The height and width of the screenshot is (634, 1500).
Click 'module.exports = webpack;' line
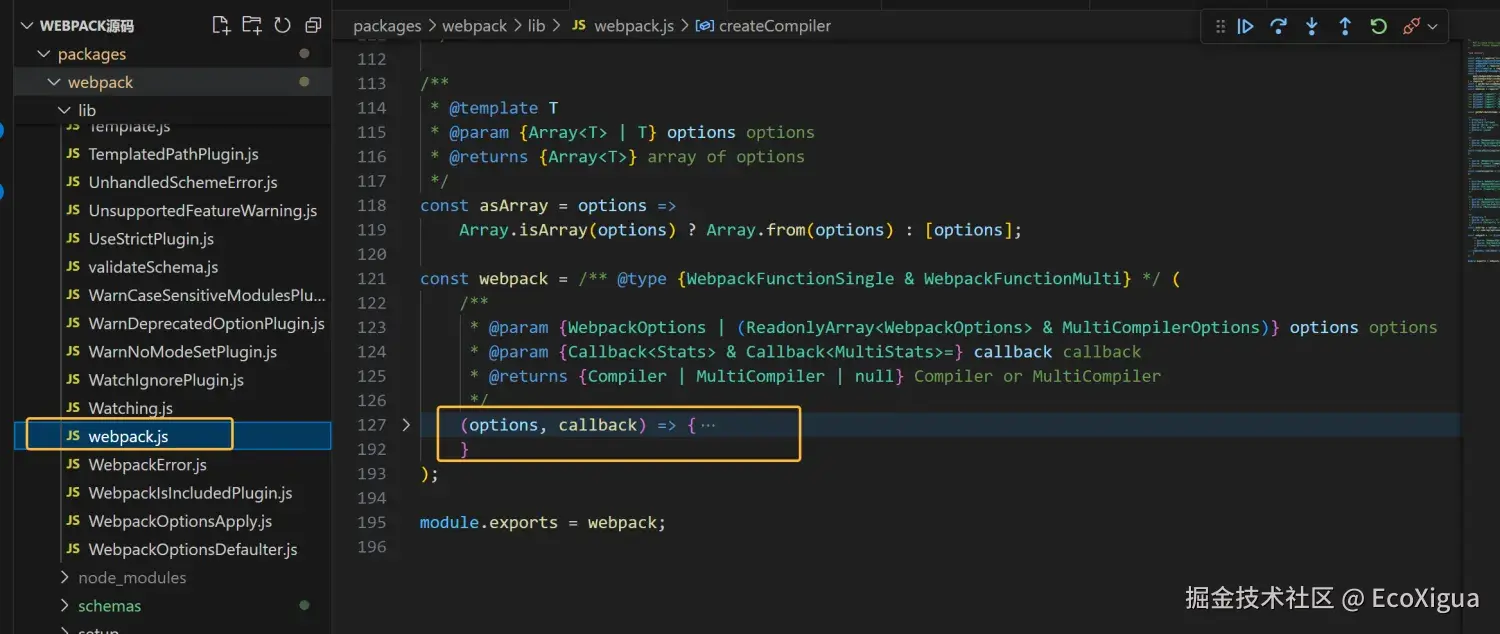click(x=543, y=522)
